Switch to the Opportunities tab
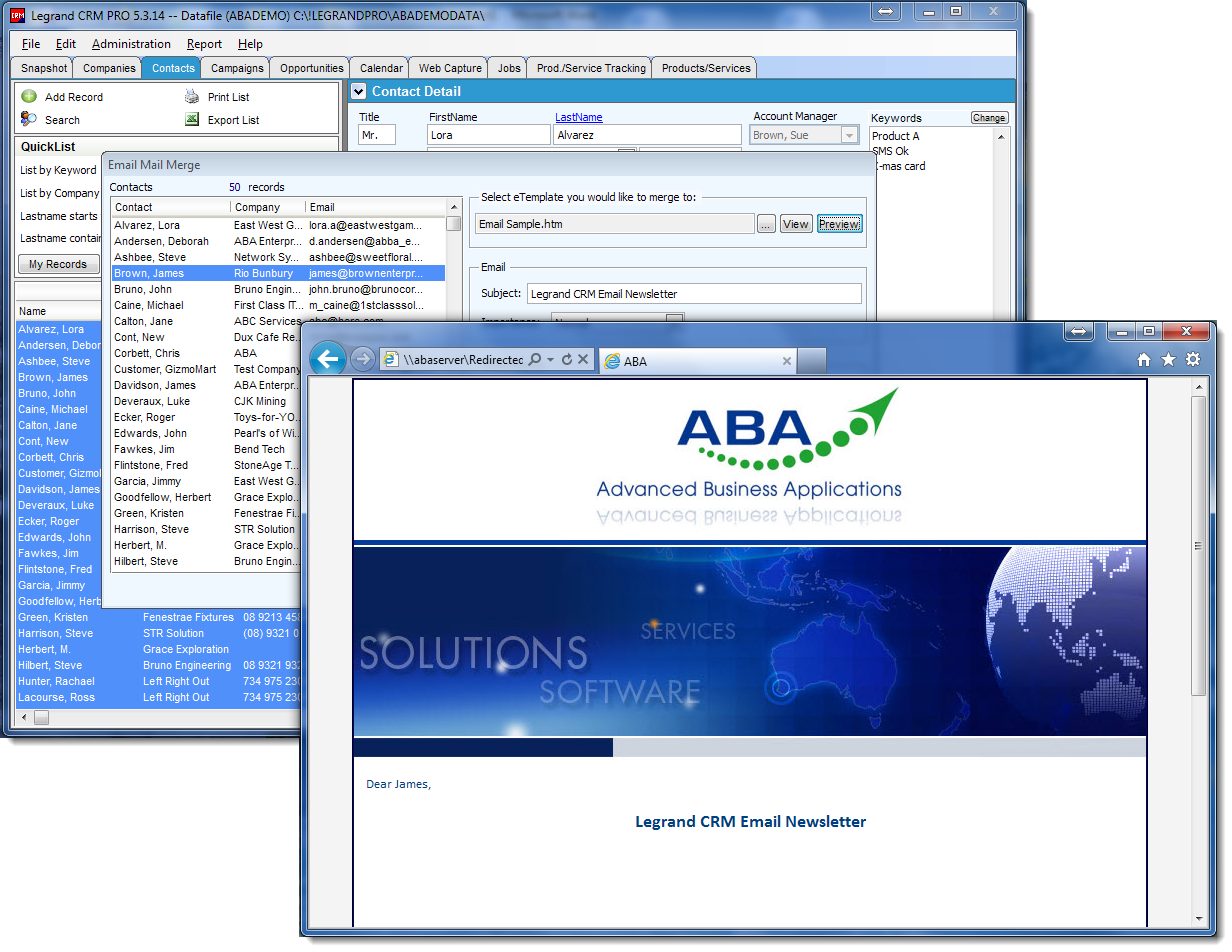The width and height of the screenshot is (1232, 952). point(312,68)
